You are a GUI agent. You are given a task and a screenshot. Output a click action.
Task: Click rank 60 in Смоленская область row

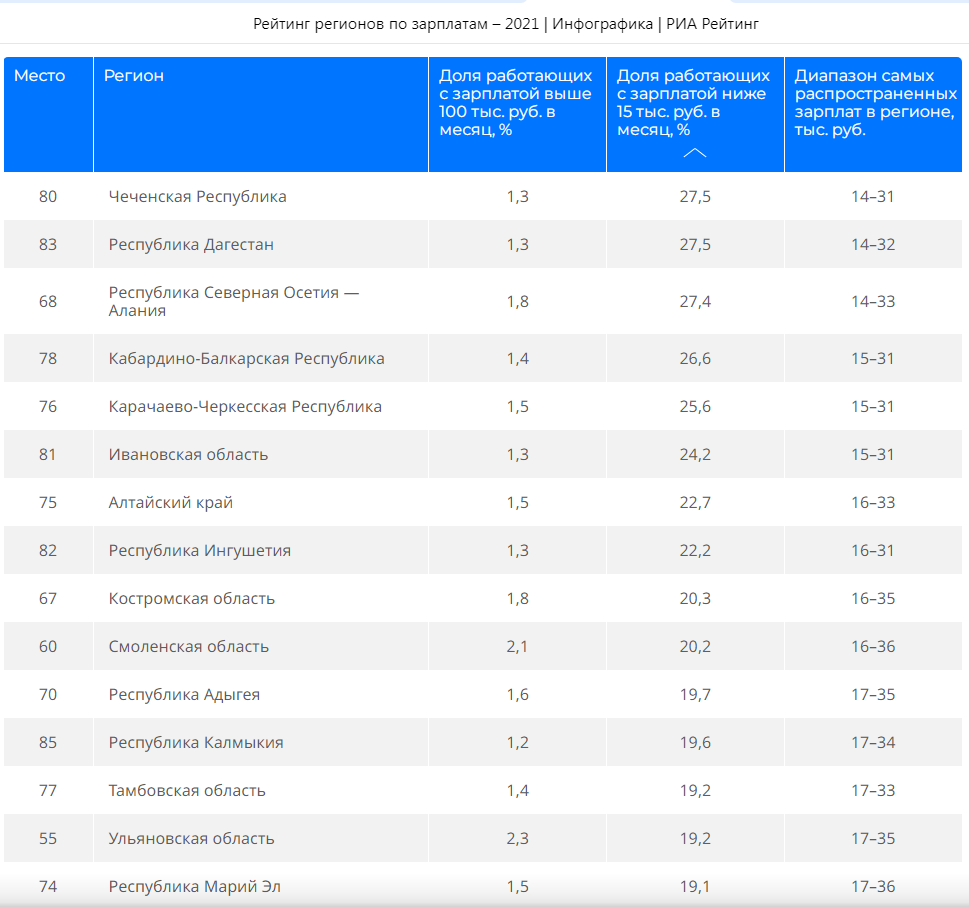coord(48,646)
